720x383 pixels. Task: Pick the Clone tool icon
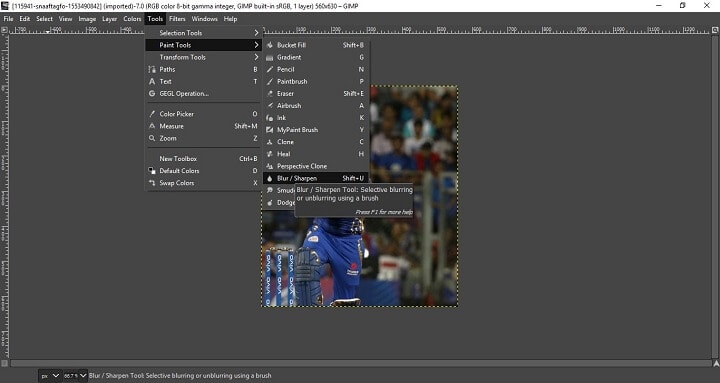[x=270, y=142]
